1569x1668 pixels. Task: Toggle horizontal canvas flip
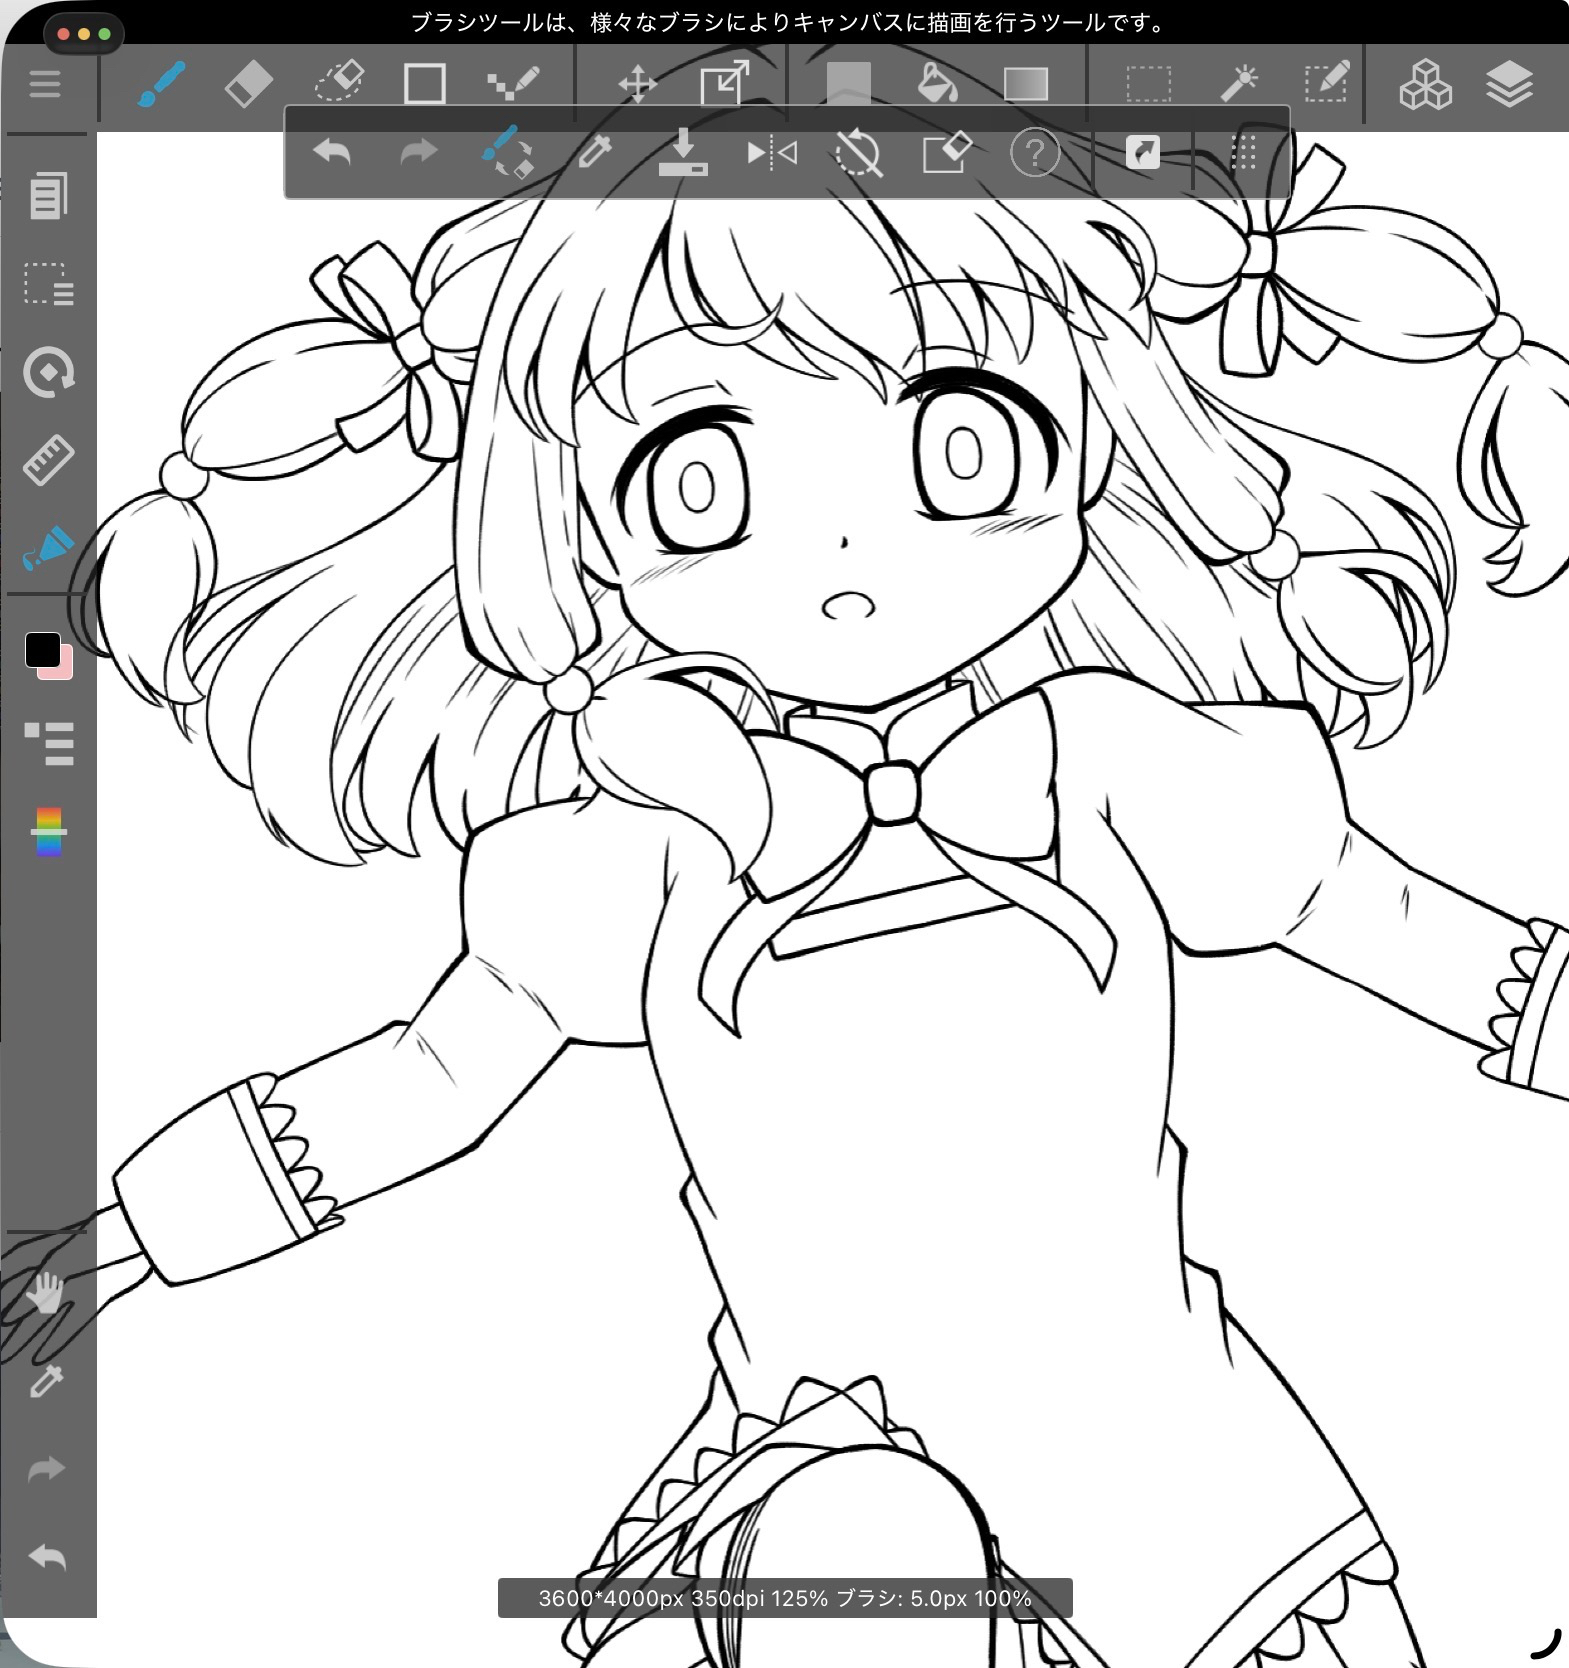coord(772,153)
